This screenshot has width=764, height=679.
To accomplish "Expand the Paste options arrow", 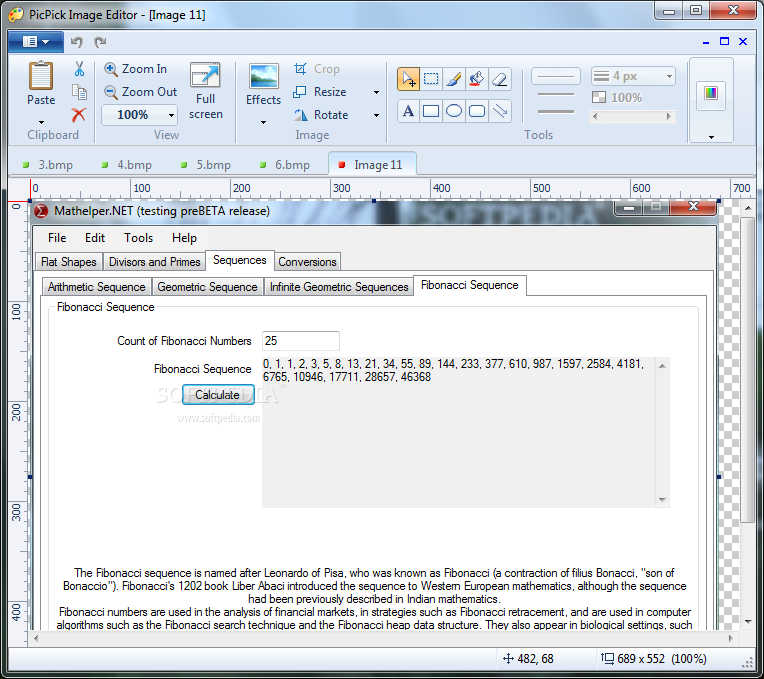I will pyautogui.click(x=41, y=122).
